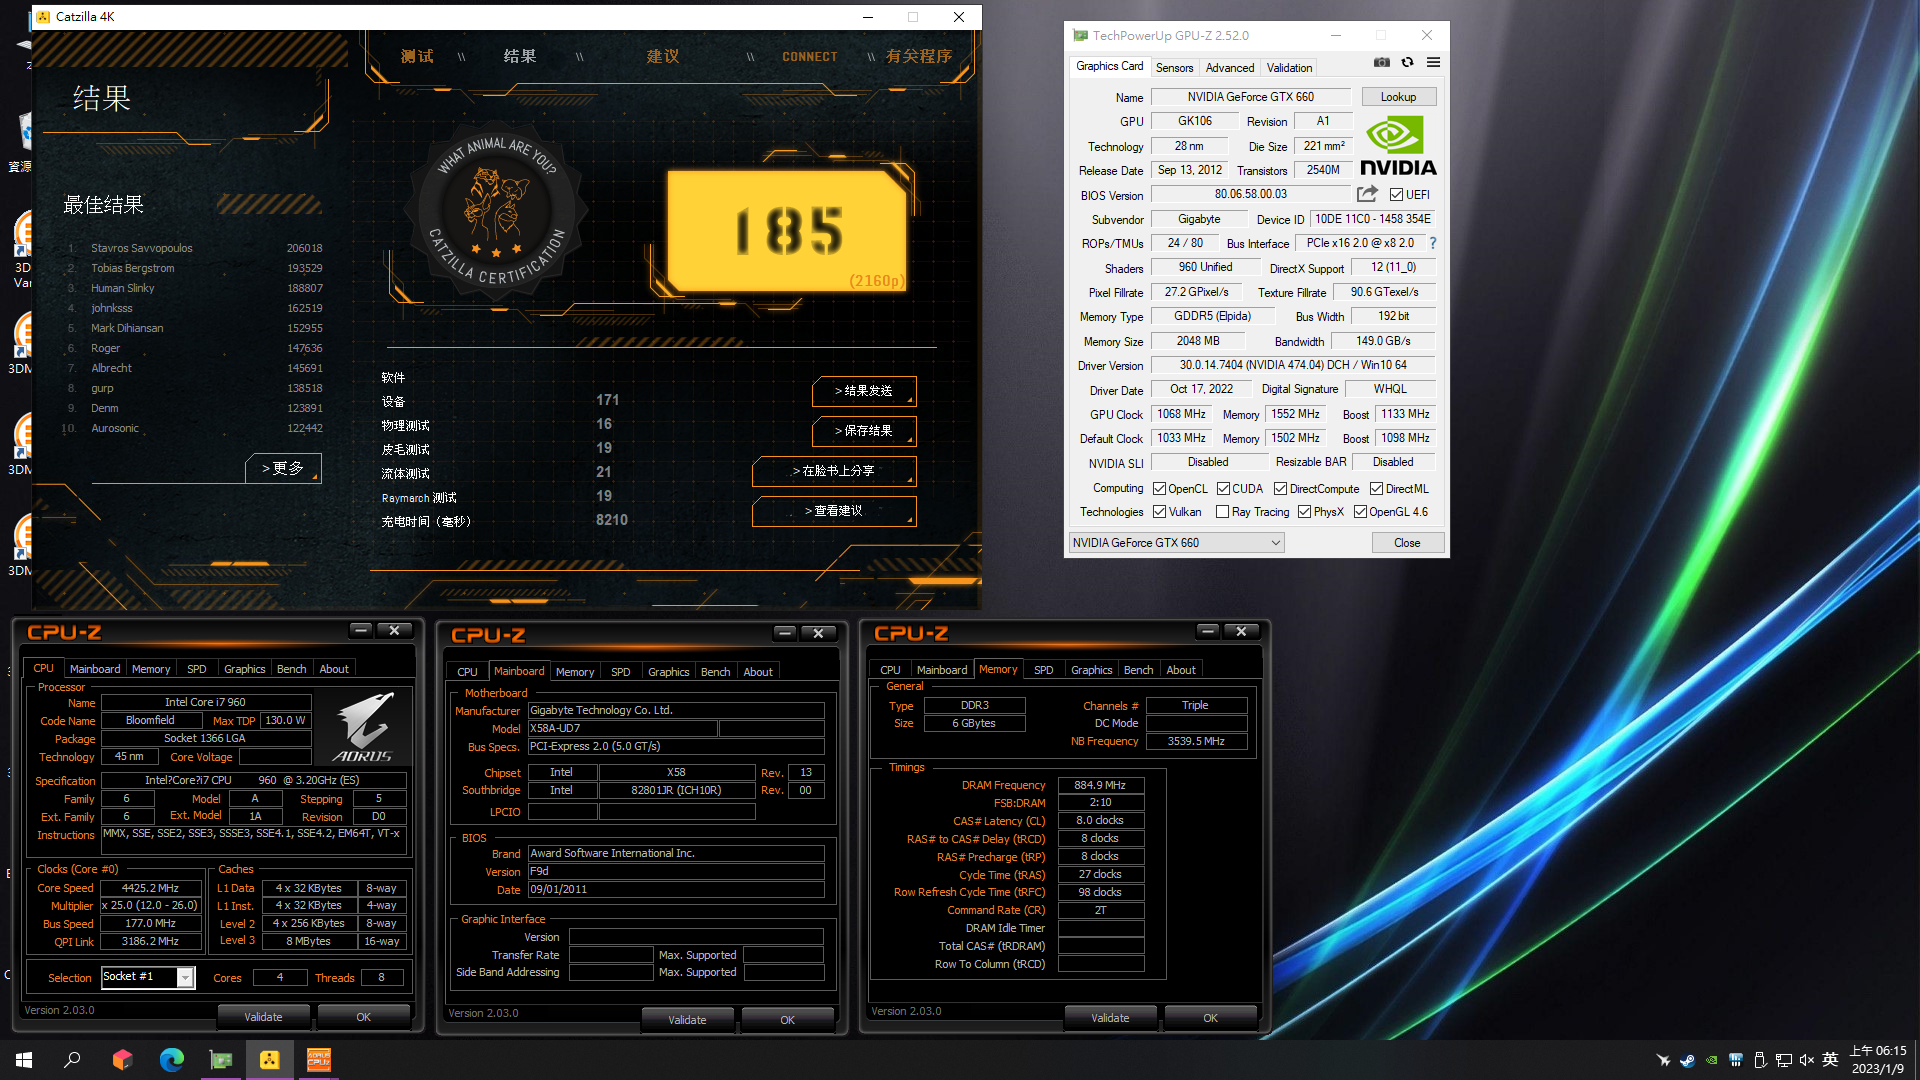Click the Steam tray icon
This screenshot has height=1080, width=1920.
click(x=1687, y=1060)
